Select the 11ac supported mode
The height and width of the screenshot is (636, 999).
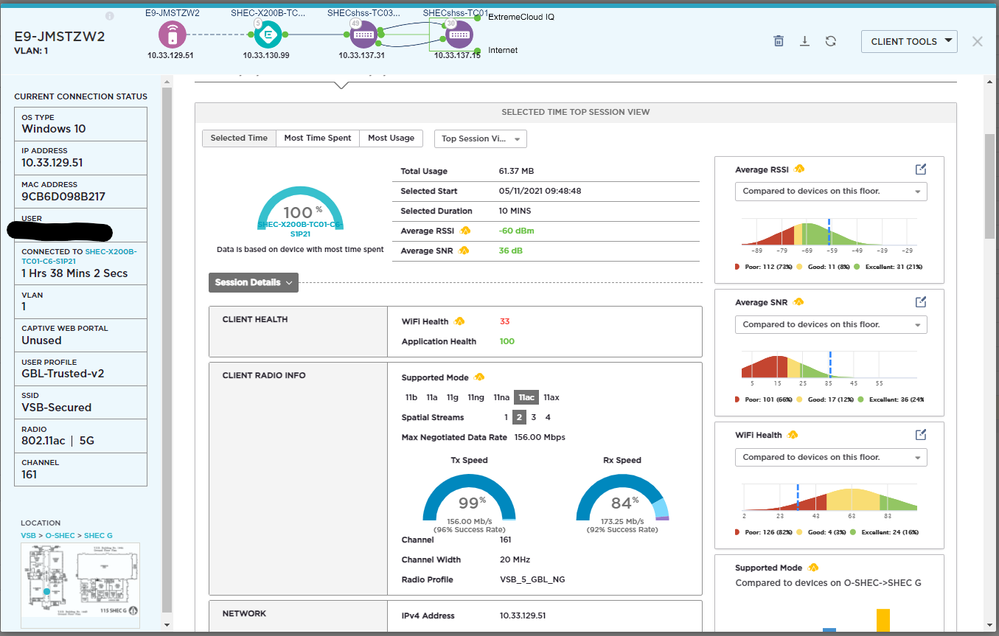click(x=526, y=397)
